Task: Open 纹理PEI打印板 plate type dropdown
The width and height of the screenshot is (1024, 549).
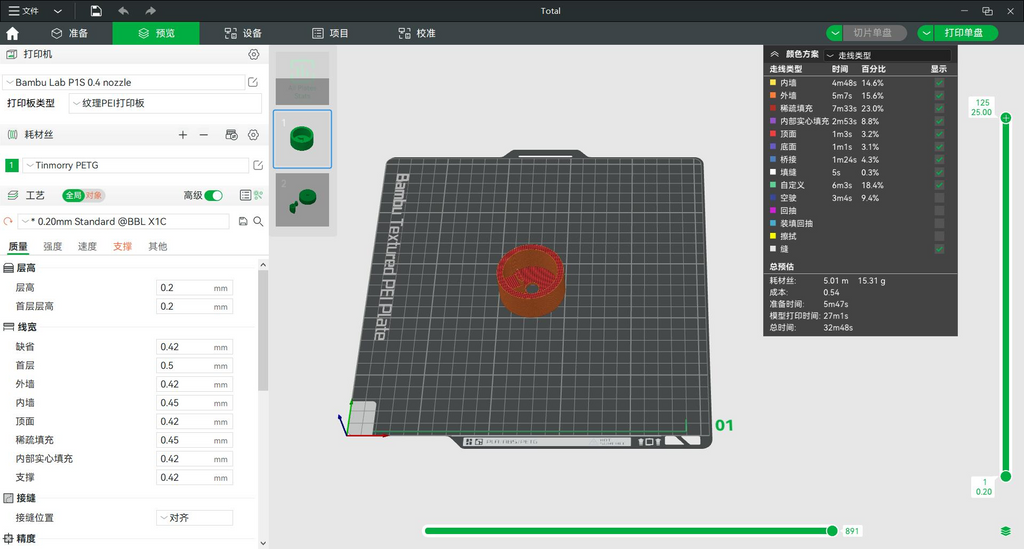Action: click(x=165, y=103)
